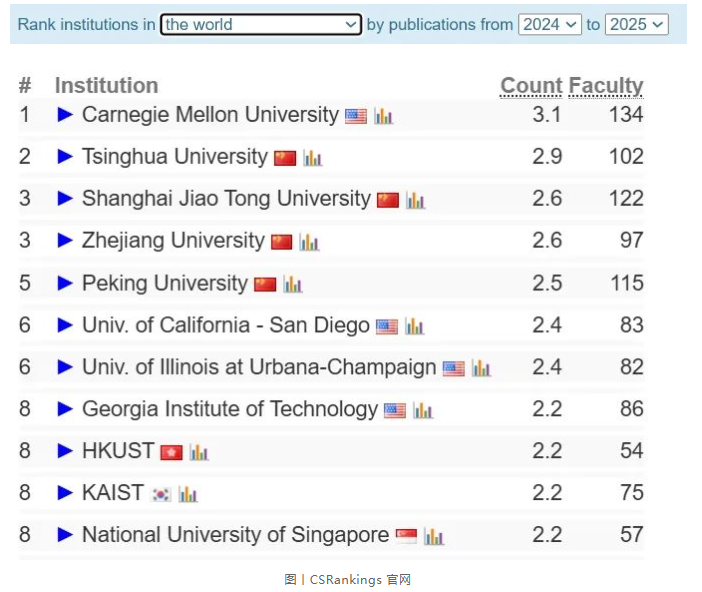Click the Faculty column header
Screen dimensions: 702x592
[x=606, y=86]
